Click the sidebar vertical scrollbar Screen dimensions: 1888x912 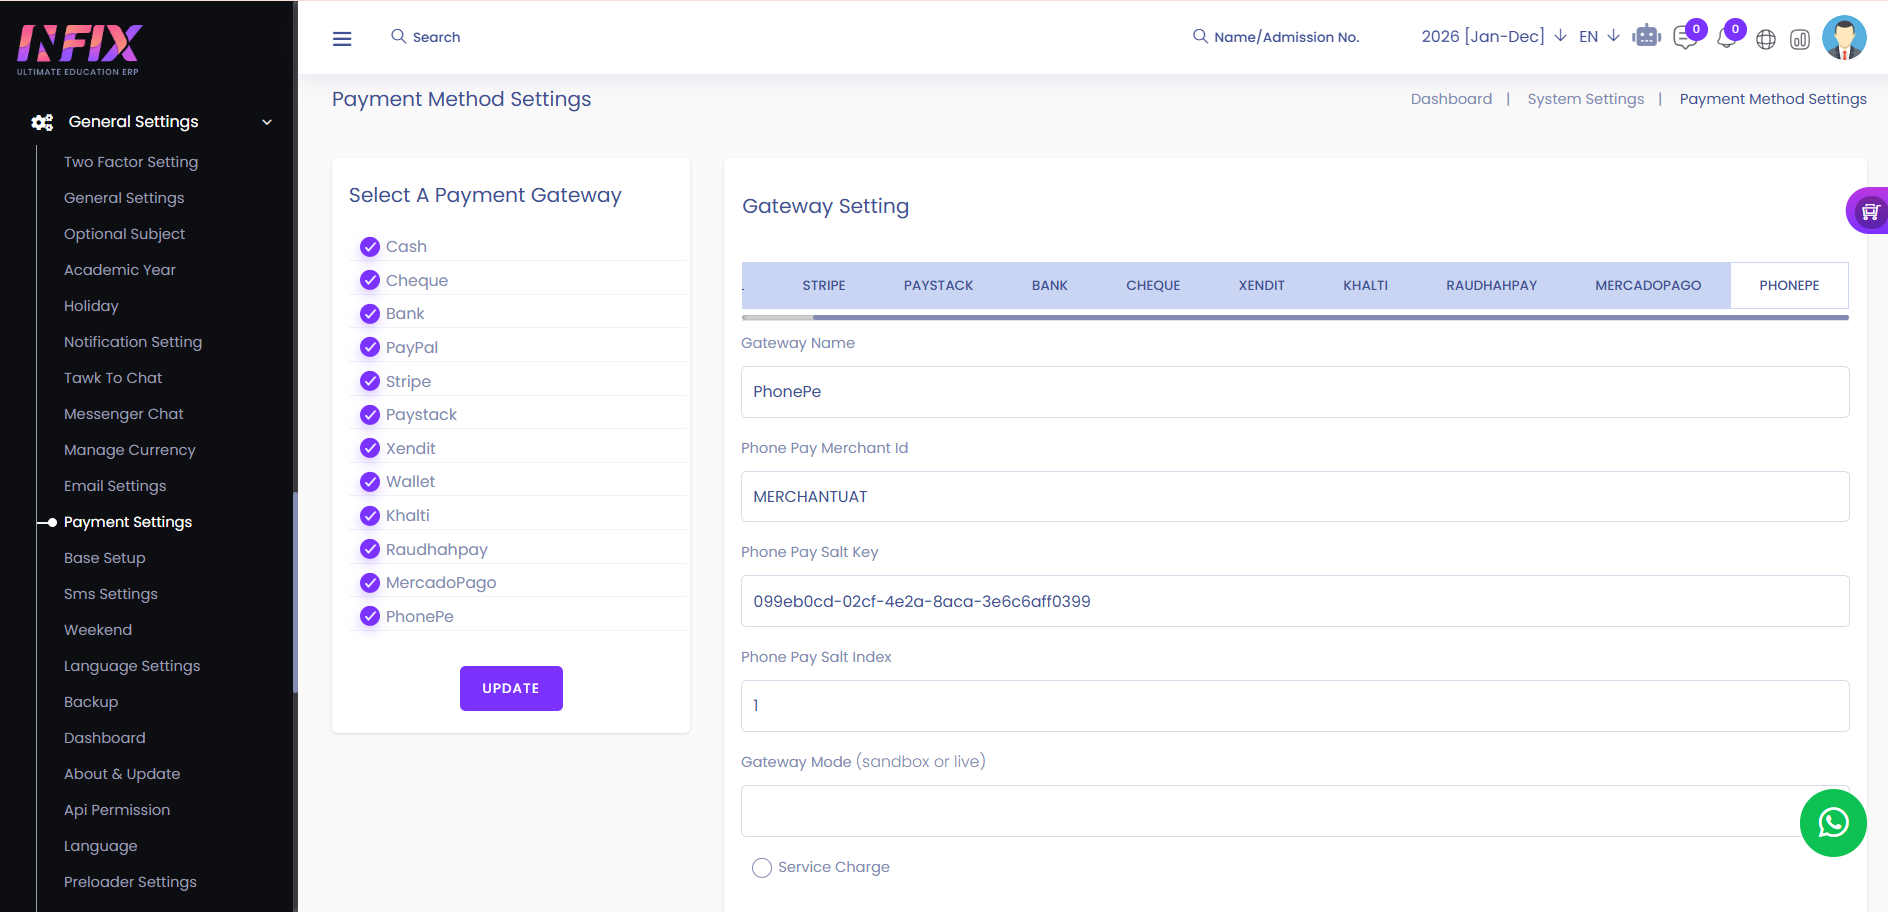click(295, 592)
